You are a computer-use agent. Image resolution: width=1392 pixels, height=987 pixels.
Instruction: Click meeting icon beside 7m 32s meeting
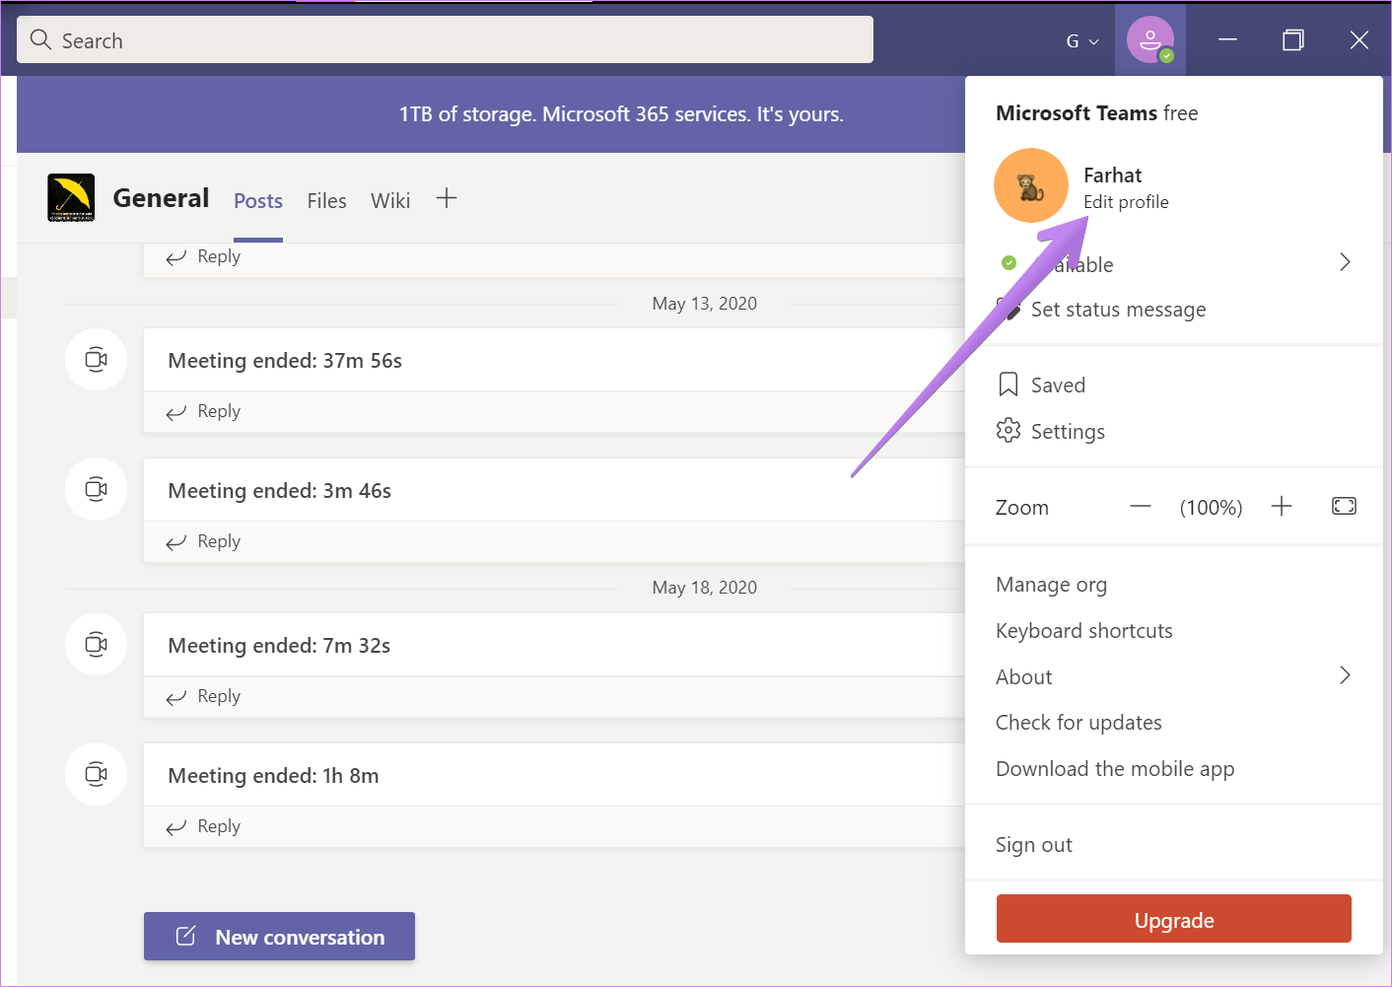click(96, 644)
